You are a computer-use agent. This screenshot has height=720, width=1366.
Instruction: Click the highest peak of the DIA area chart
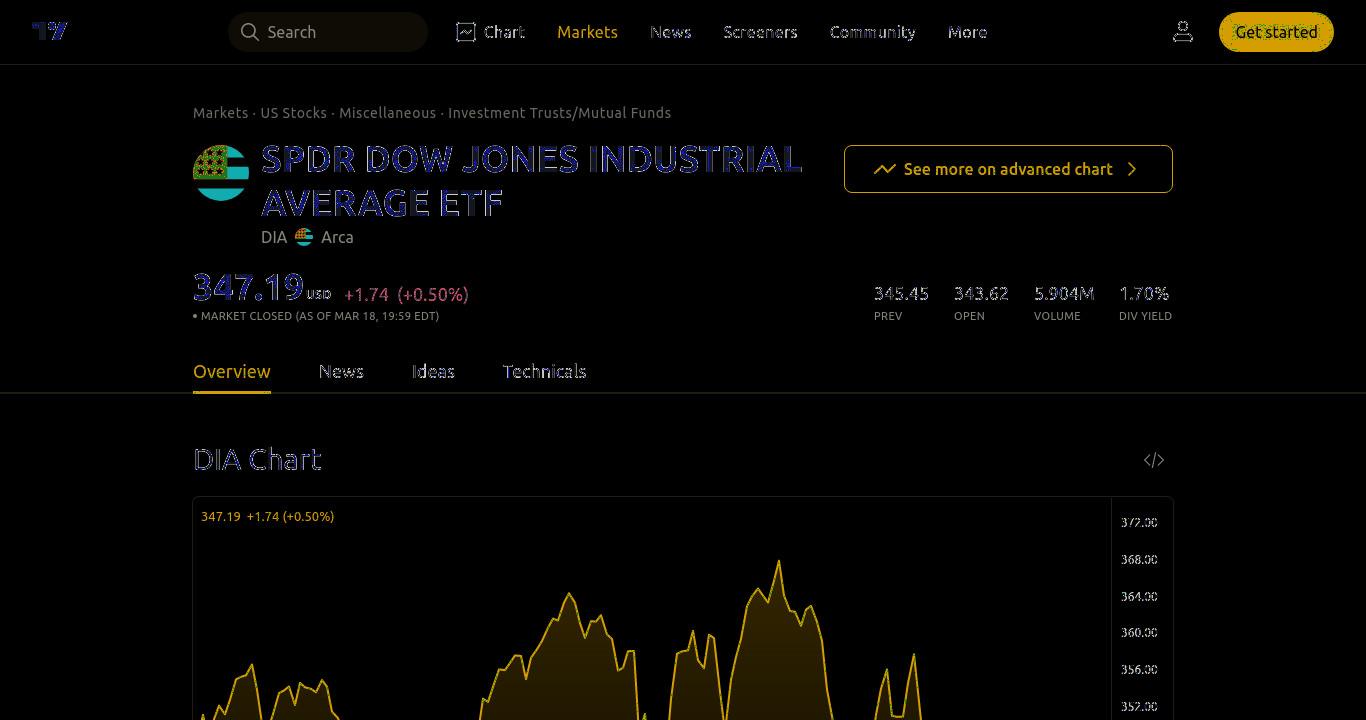pos(779,563)
